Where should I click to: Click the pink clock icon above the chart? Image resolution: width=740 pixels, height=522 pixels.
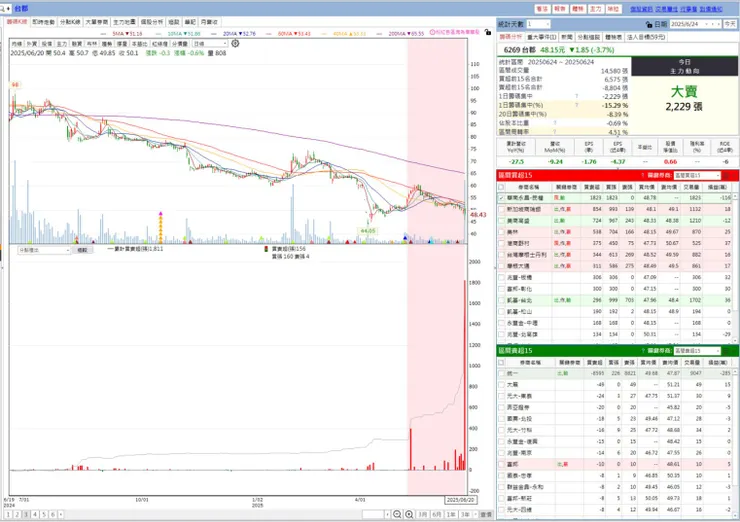(432, 32)
